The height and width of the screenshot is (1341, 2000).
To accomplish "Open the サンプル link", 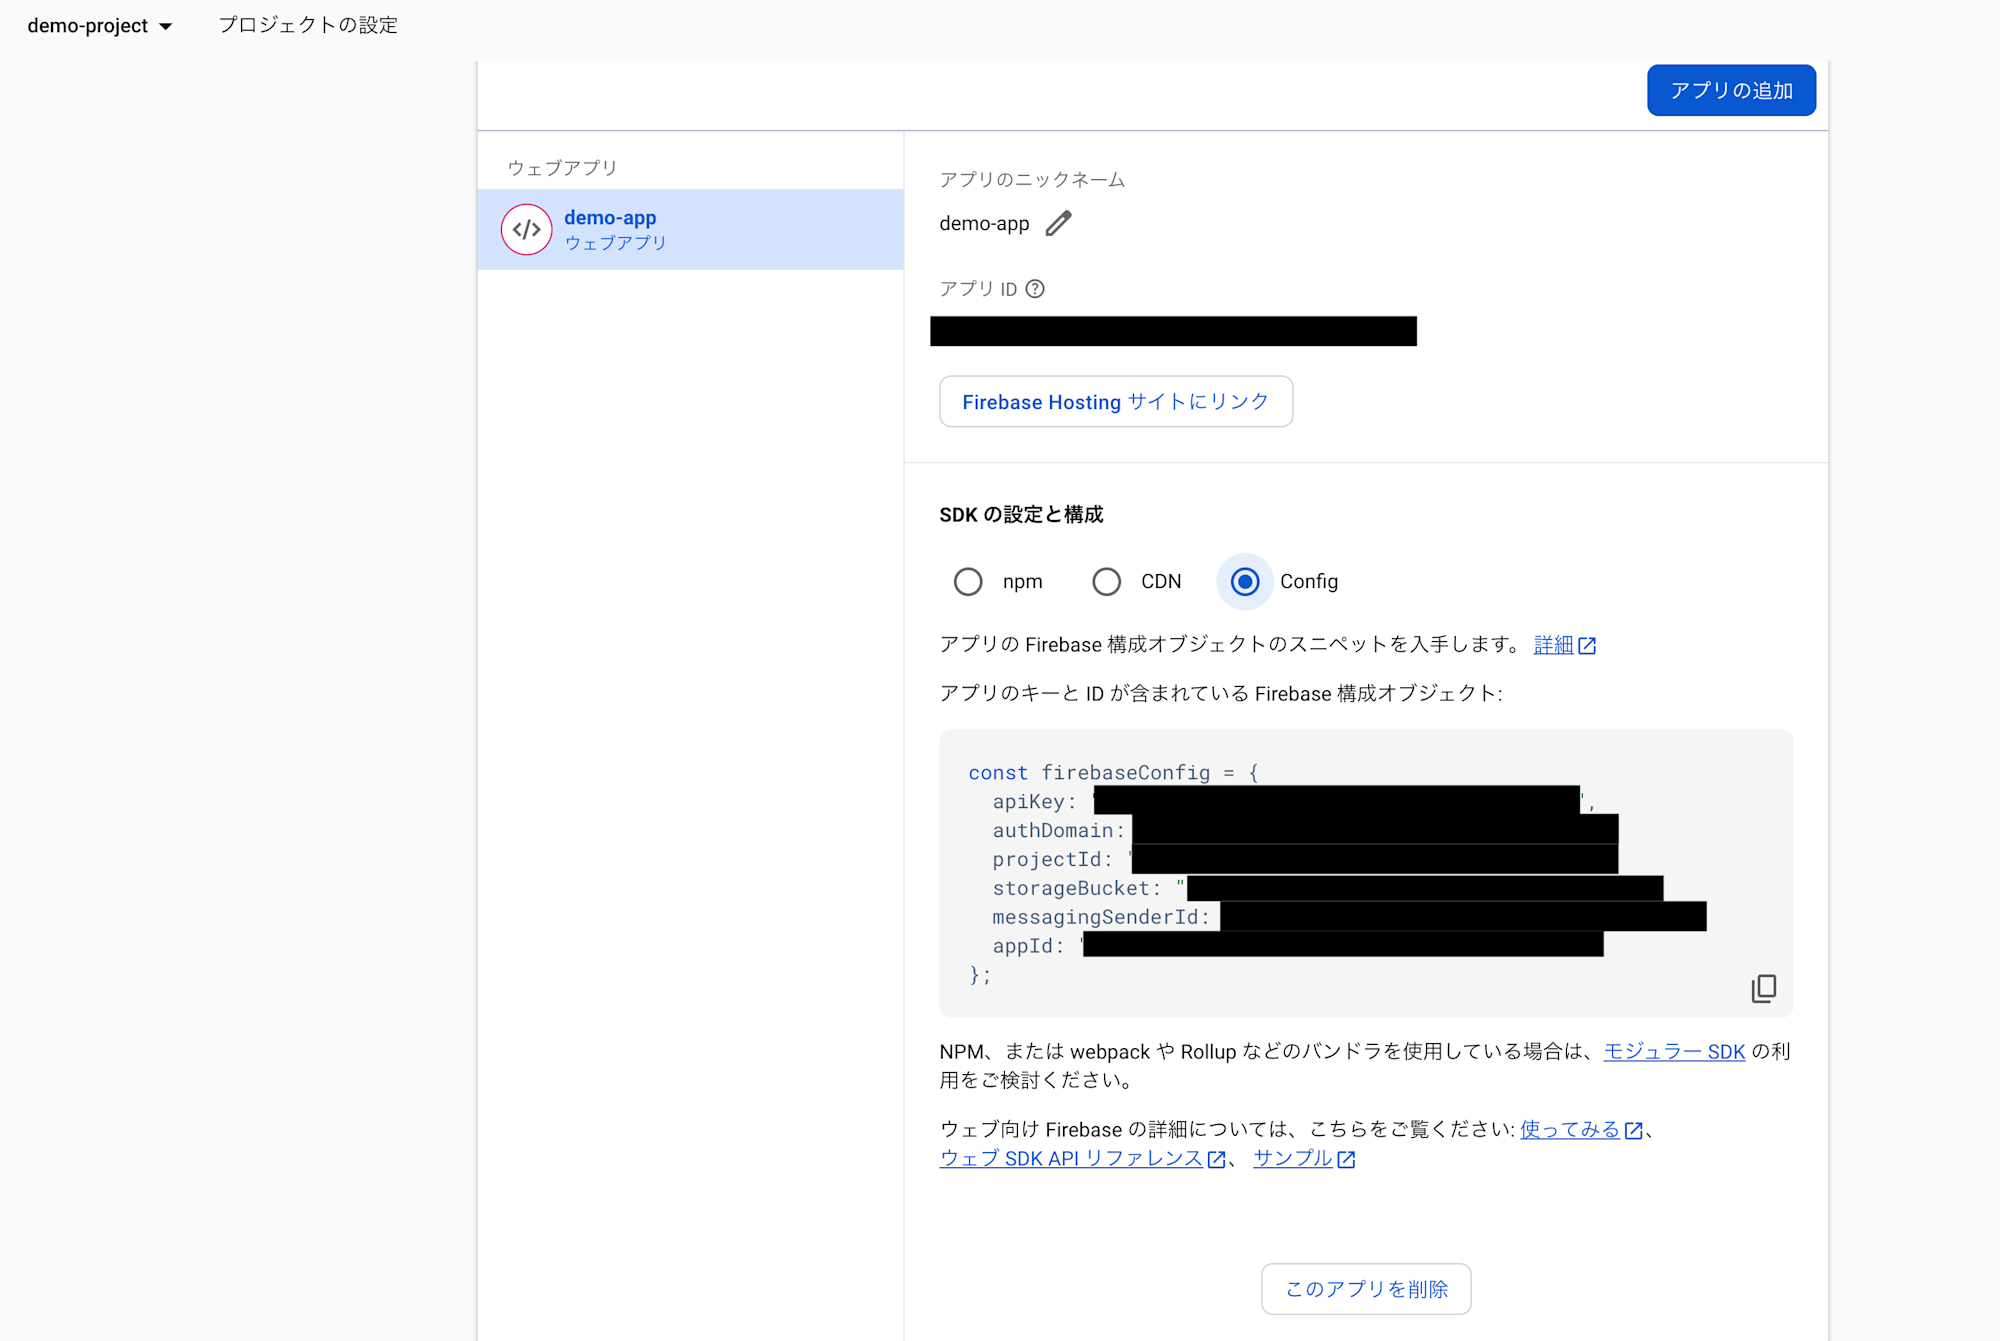I will pyautogui.click(x=1292, y=1158).
